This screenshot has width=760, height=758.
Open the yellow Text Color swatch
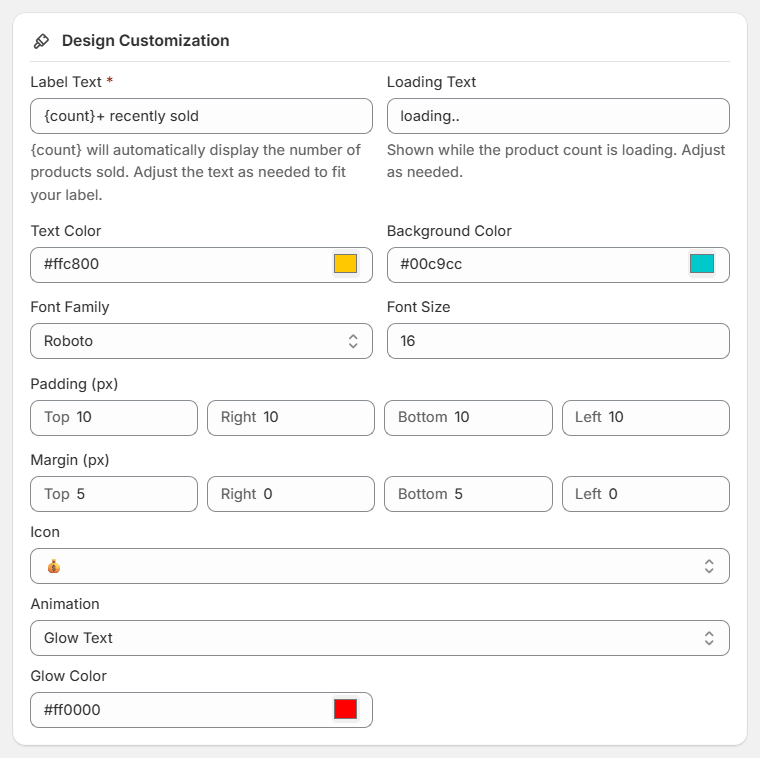[345, 264]
